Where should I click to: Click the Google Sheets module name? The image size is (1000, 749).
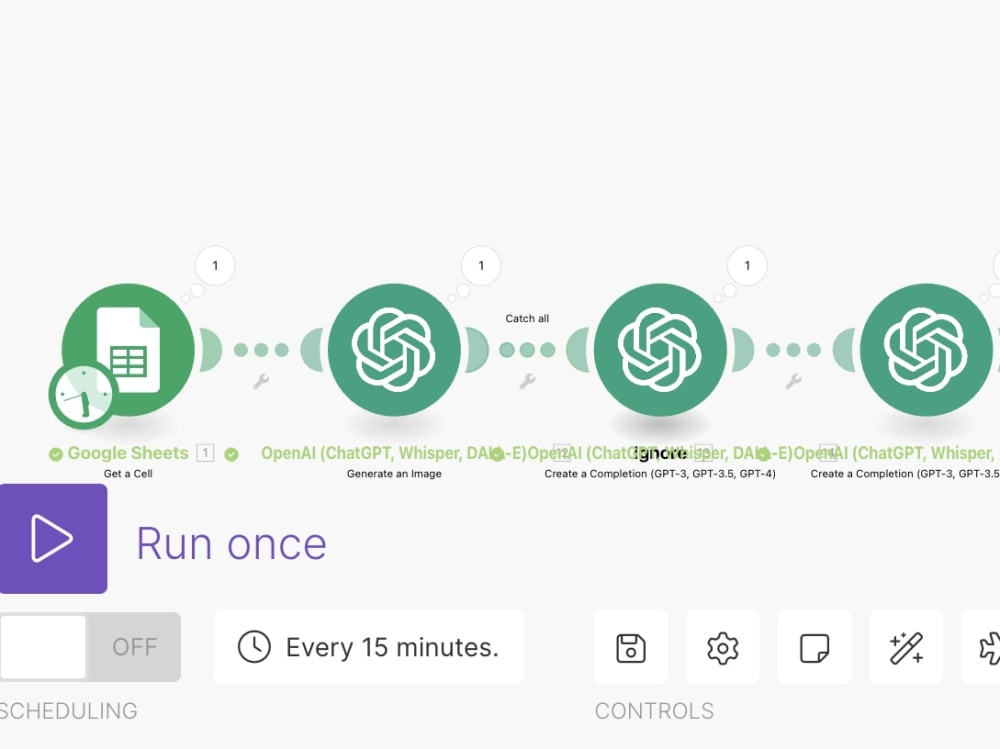pyautogui.click(x=128, y=453)
